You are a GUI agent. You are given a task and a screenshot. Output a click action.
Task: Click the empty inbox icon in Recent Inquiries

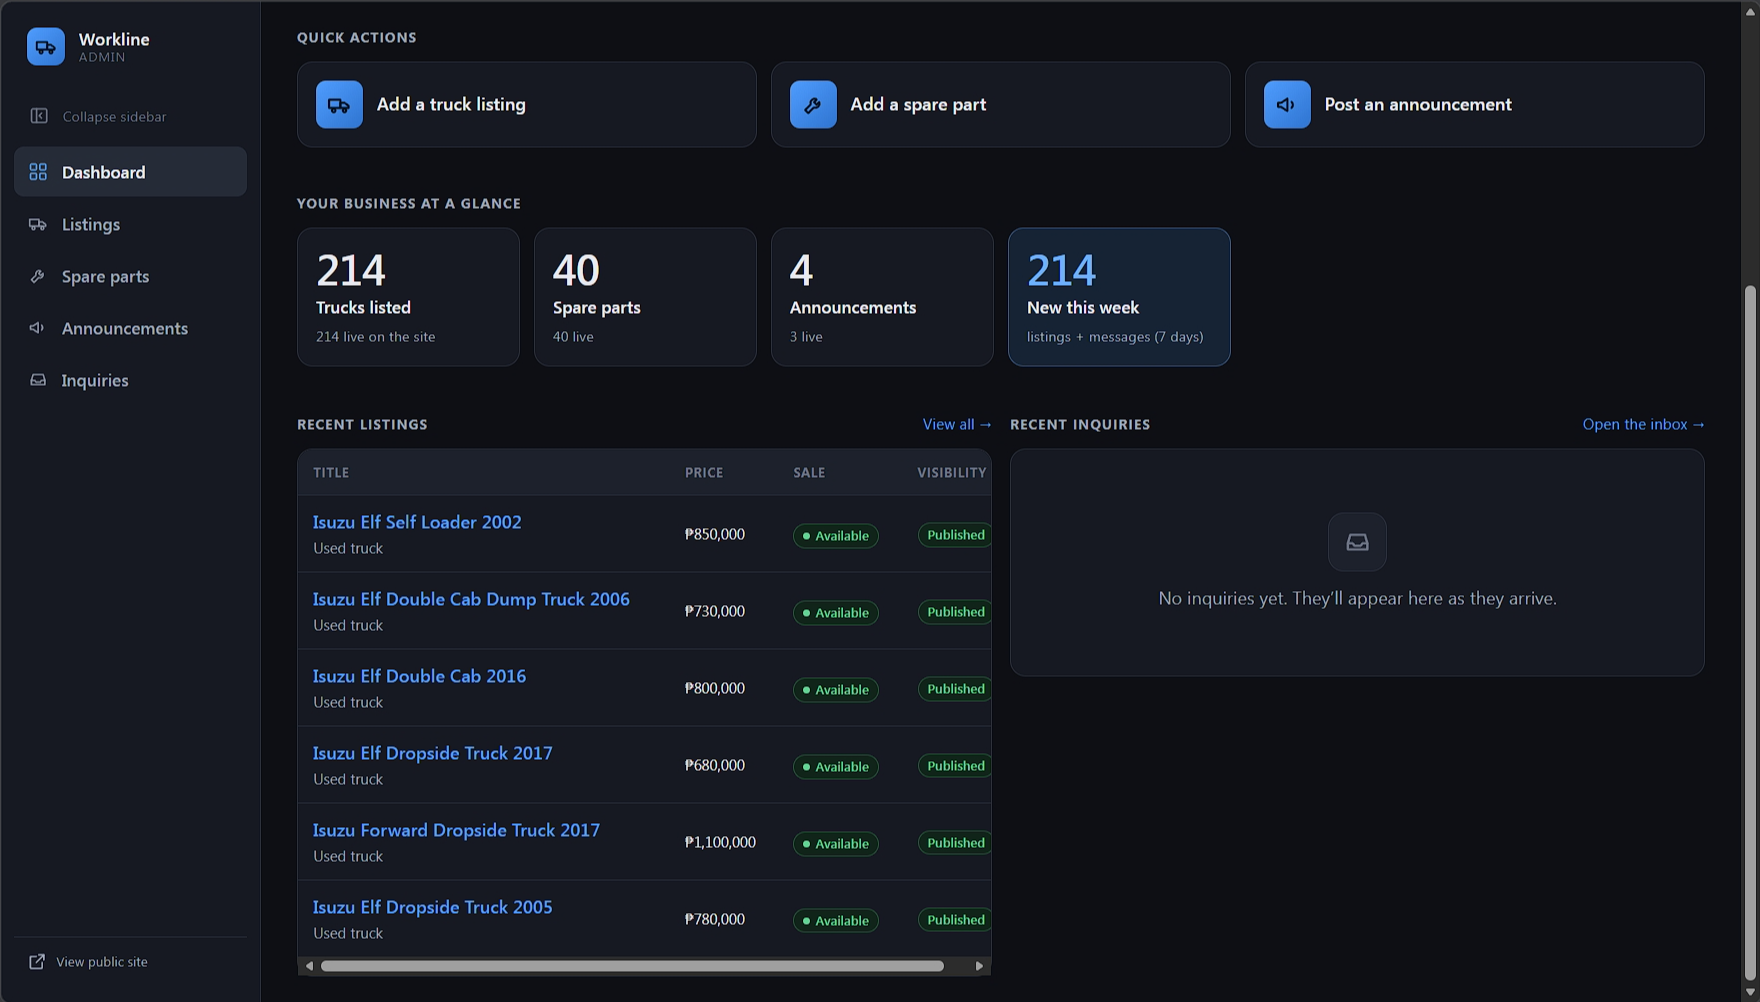(1357, 542)
